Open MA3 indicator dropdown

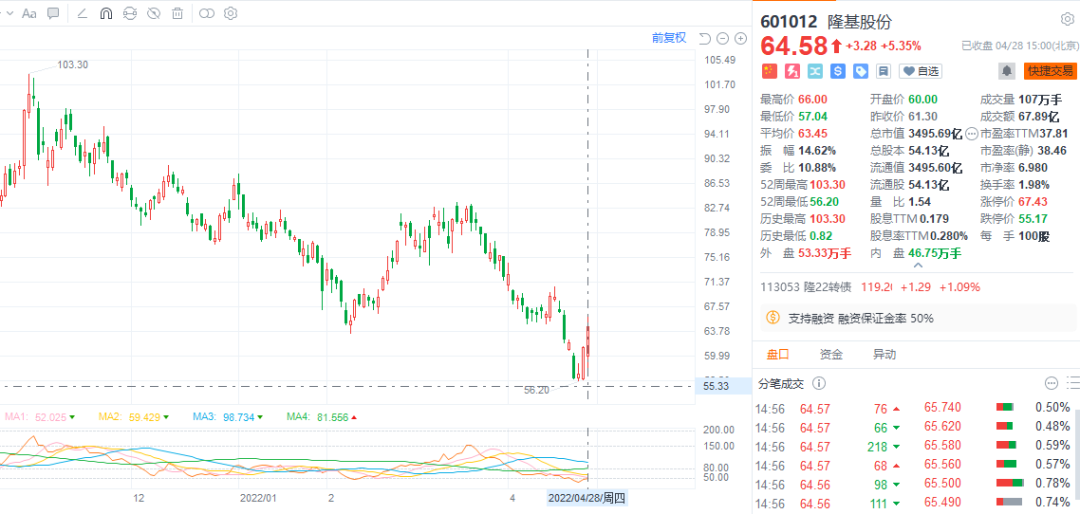(260, 417)
